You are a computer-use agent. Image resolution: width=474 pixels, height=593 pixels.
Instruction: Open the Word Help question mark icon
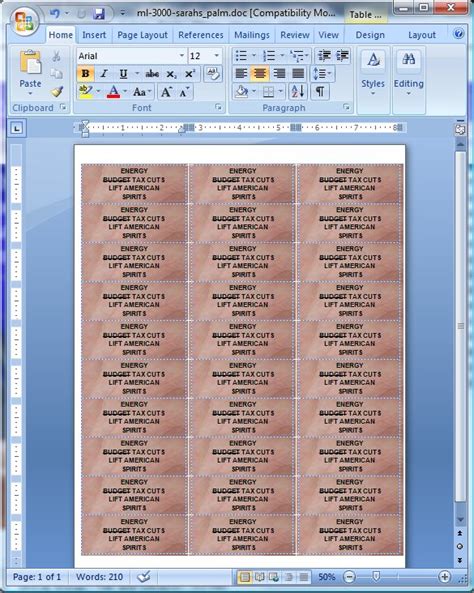click(x=458, y=34)
